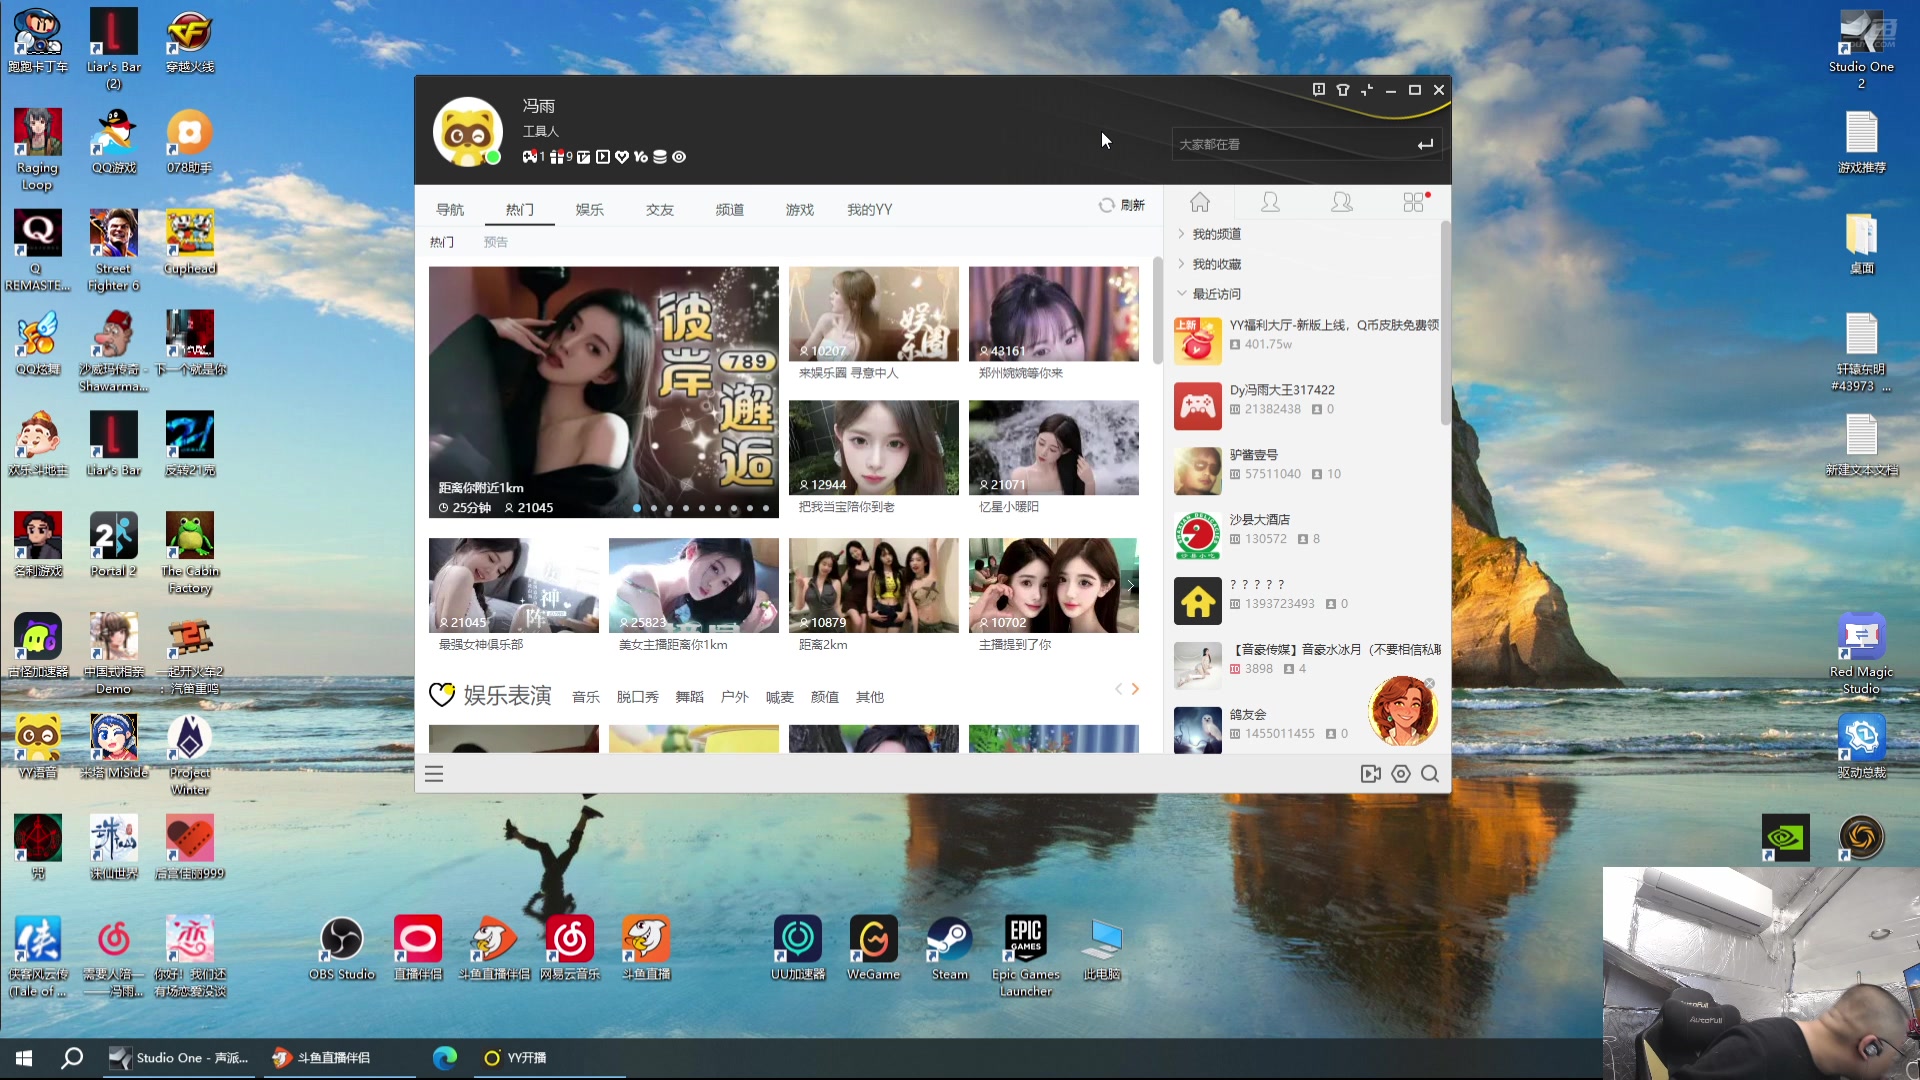1920x1080 pixels.
Task: Click the right arrow on 主播提到了你 thumbnail
Action: [1131, 586]
